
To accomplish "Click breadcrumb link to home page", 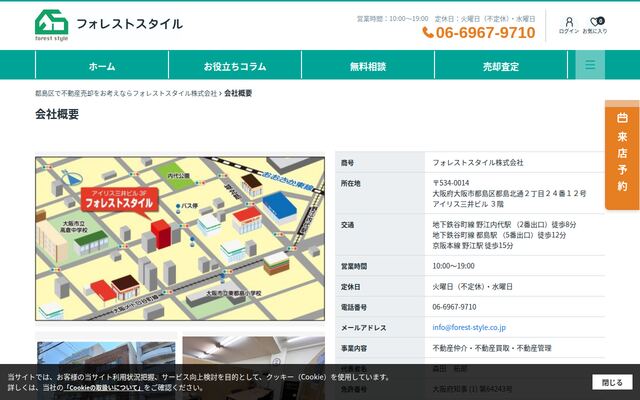I will [126, 93].
